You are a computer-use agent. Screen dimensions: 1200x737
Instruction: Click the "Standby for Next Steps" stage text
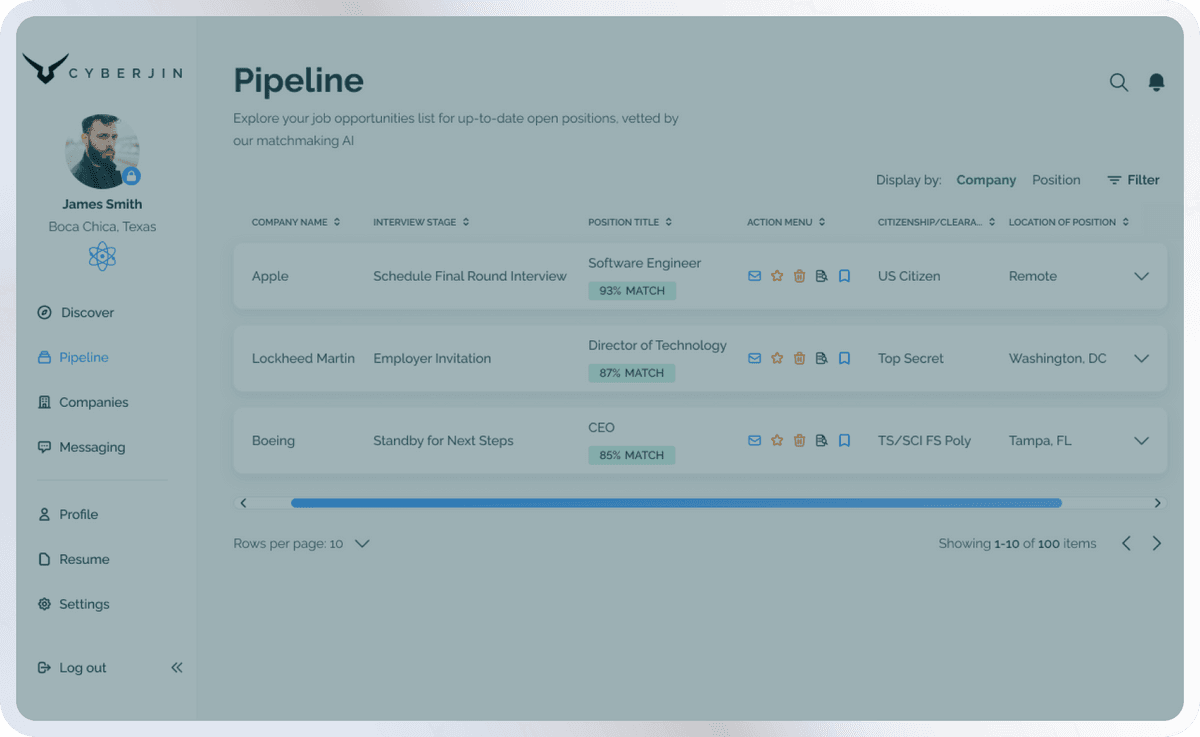(x=443, y=440)
